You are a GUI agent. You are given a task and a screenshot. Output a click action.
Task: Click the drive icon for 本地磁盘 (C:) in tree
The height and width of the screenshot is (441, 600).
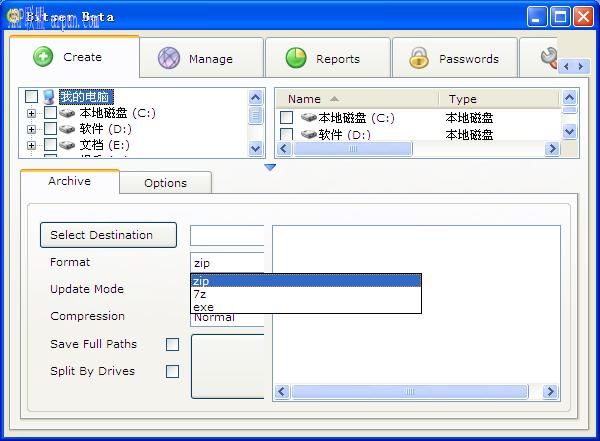tap(67, 113)
